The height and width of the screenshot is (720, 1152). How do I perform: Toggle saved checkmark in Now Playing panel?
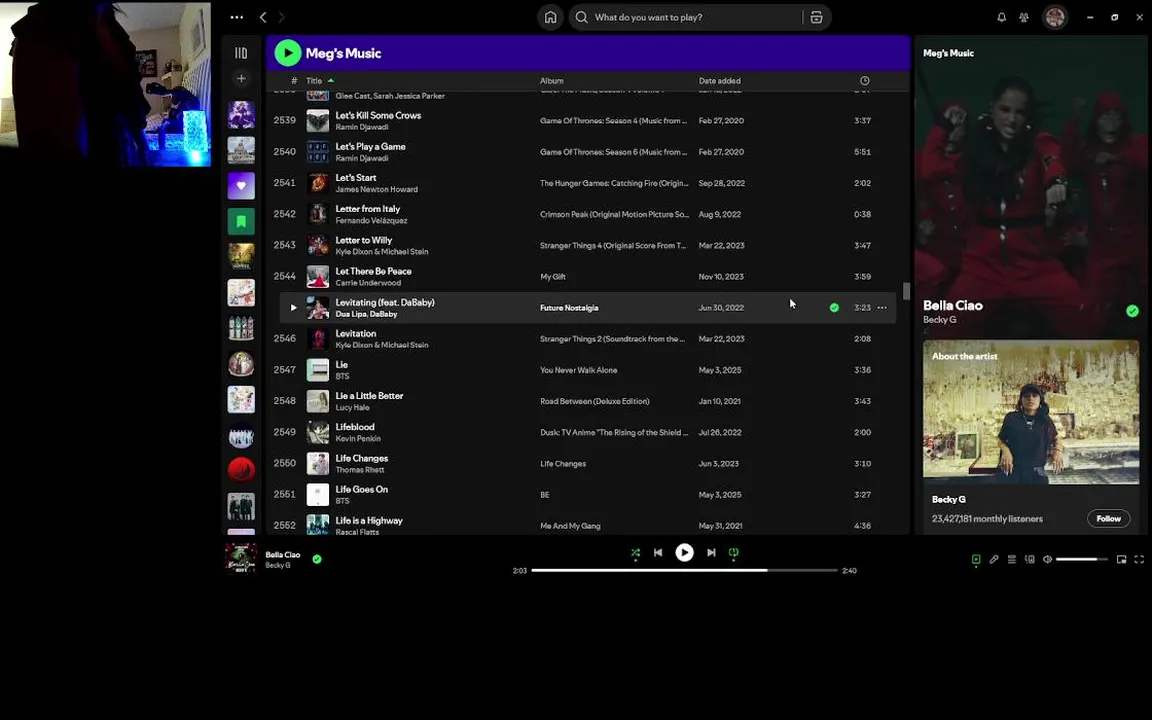(x=1132, y=311)
